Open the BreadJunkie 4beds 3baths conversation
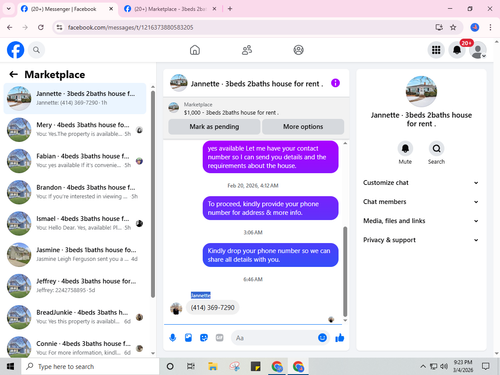The image size is (500, 375). (75, 317)
